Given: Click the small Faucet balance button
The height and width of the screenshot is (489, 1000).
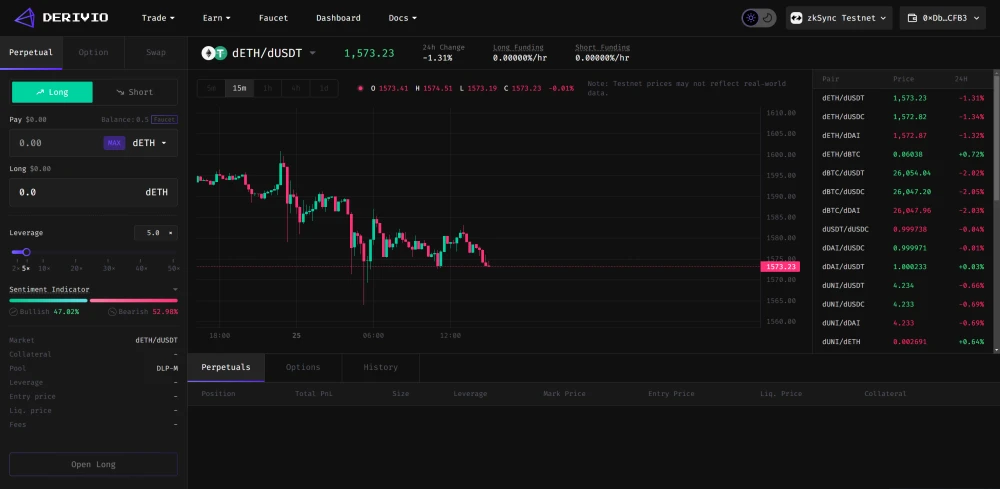Looking at the screenshot, I should (x=165, y=119).
